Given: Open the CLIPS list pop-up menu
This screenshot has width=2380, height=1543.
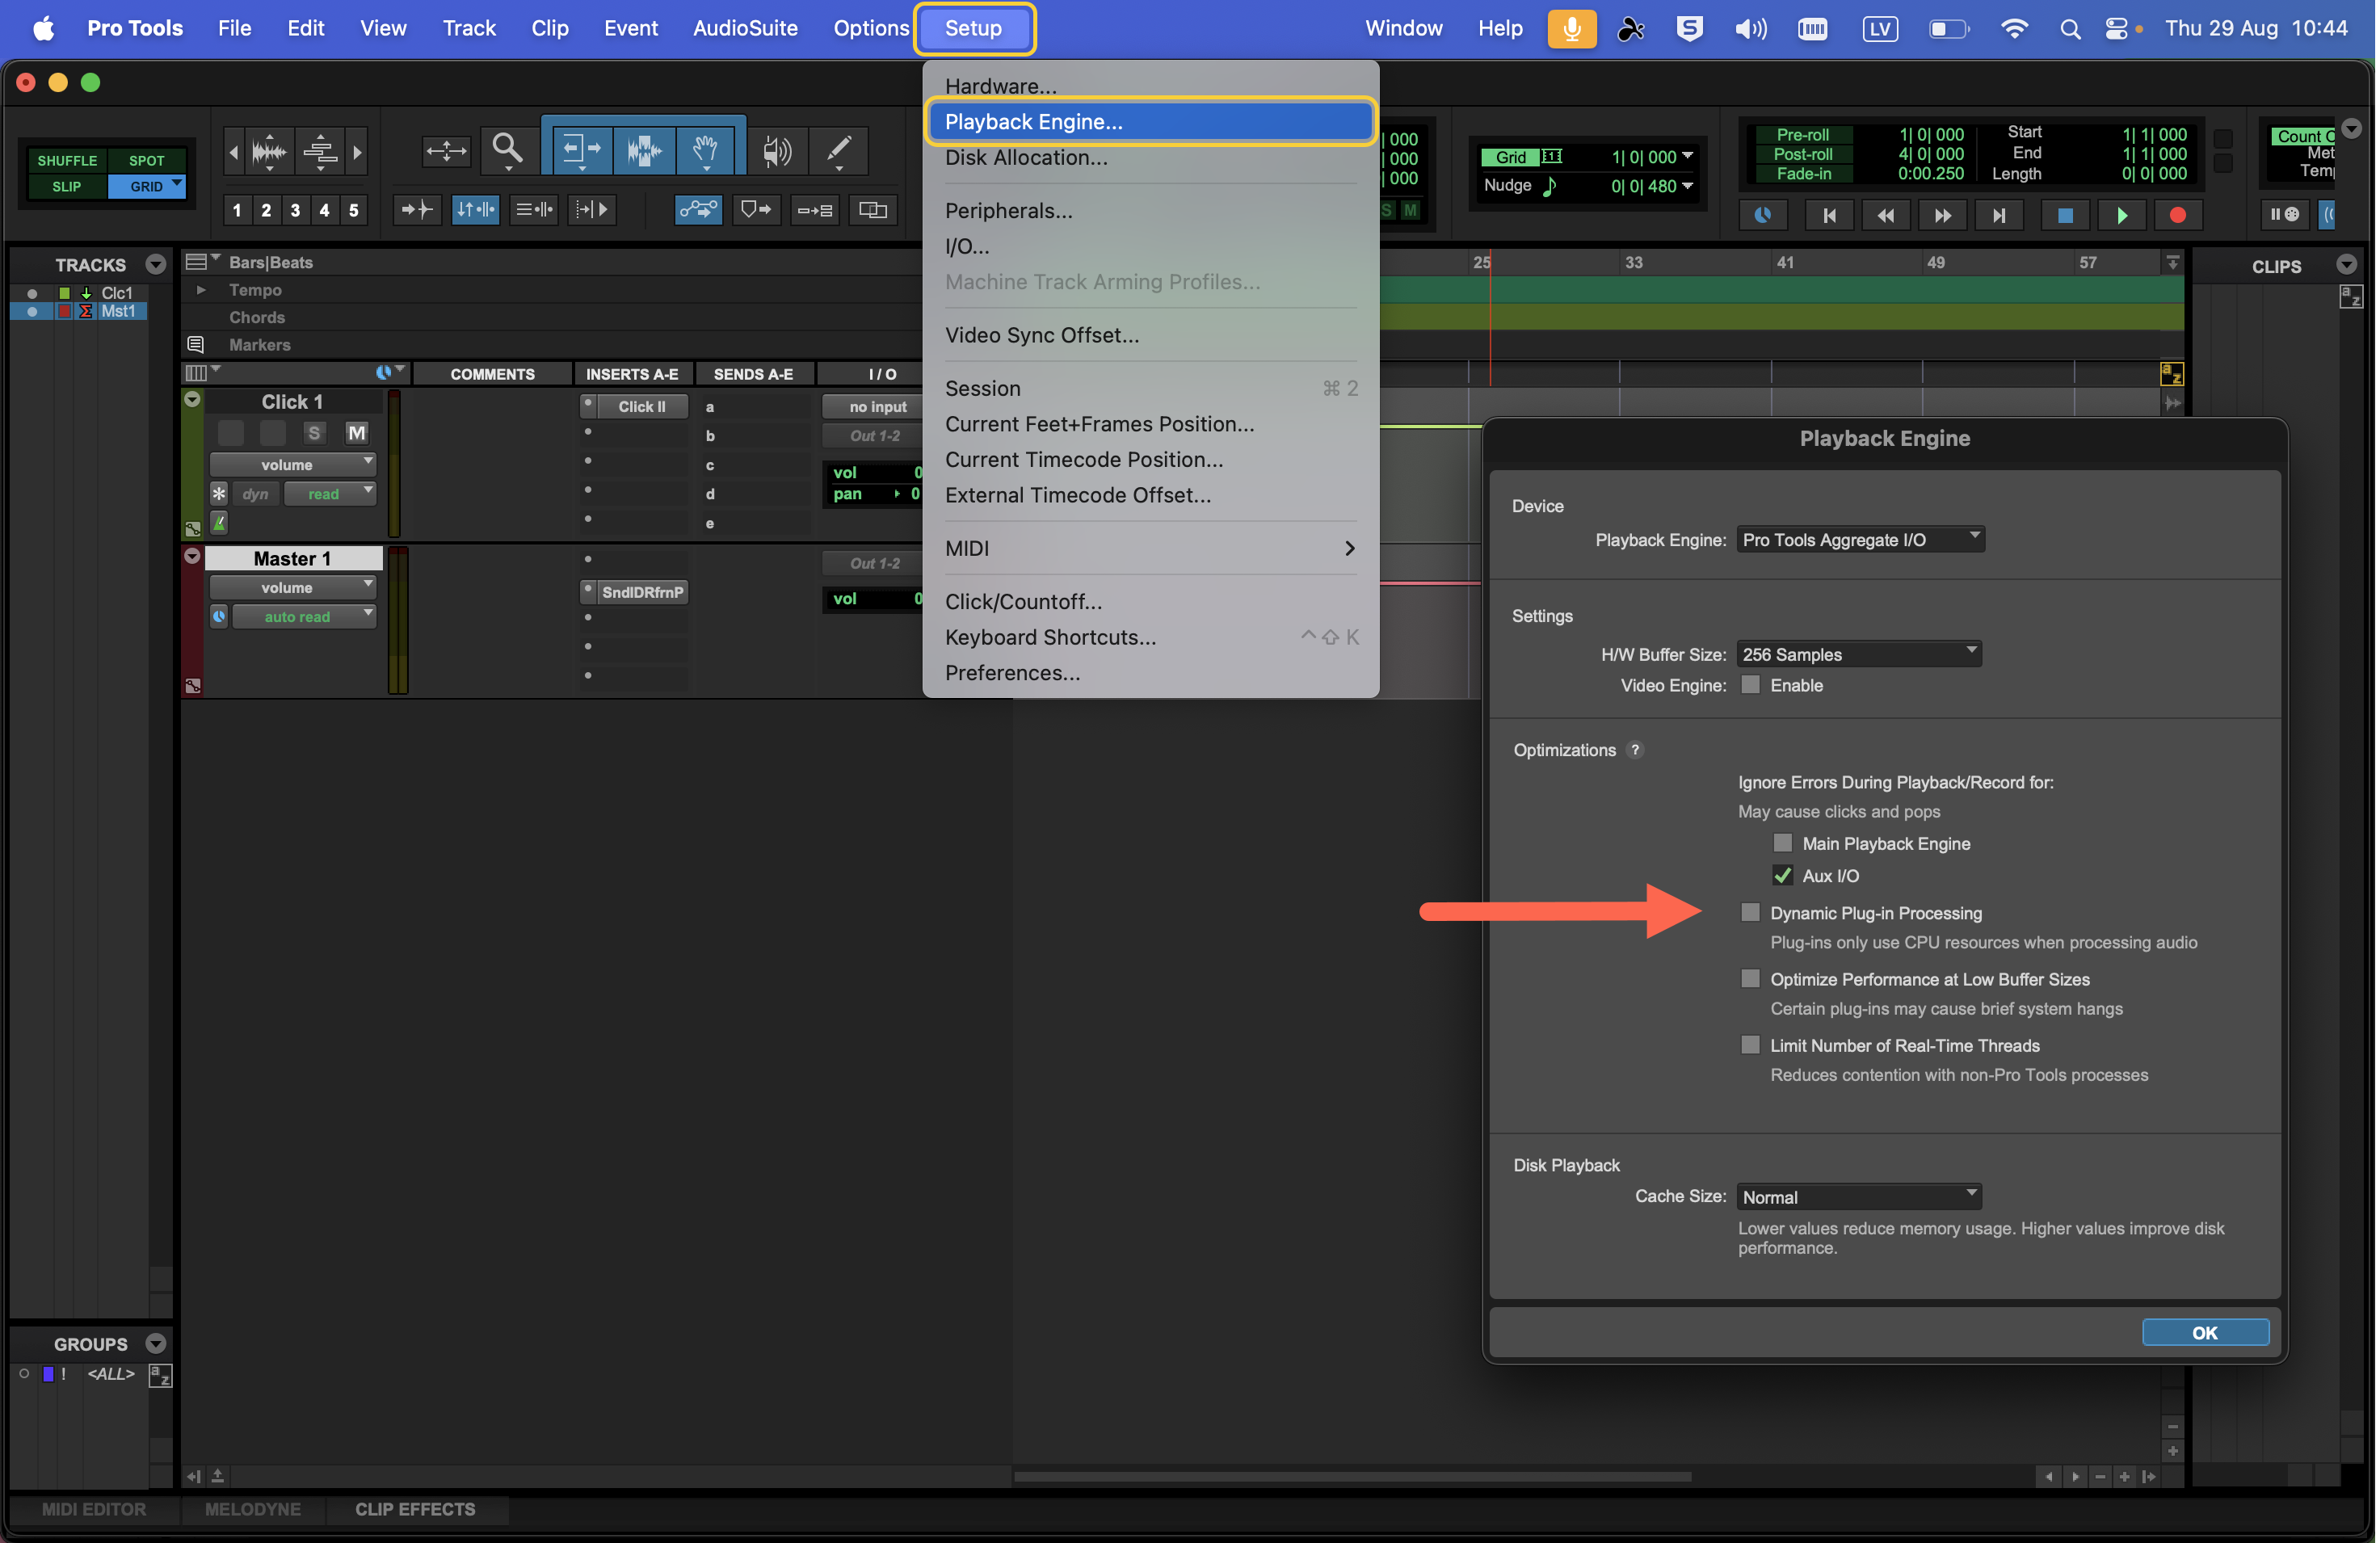Looking at the screenshot, I should (x=2346, y=265).
